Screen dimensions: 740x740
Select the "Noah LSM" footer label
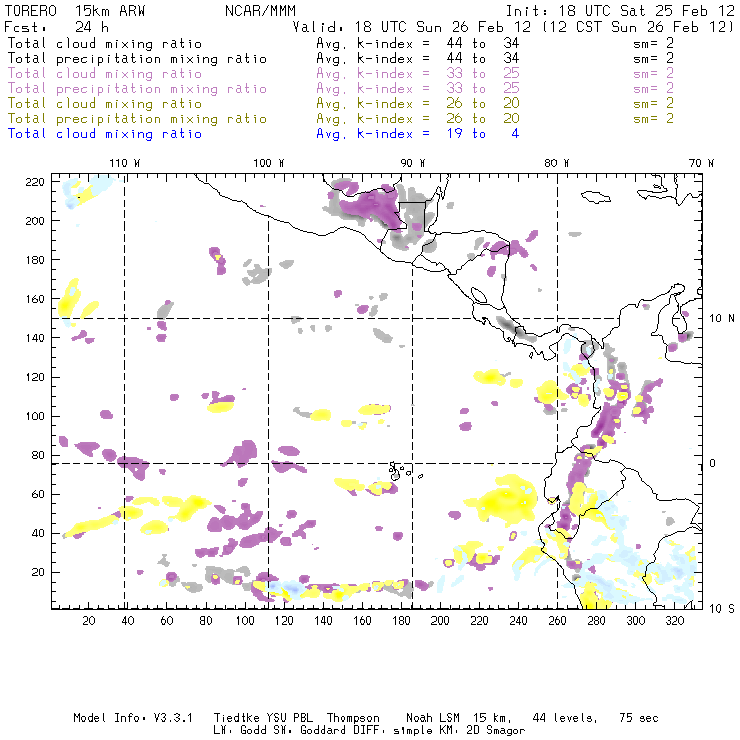[x=433, y=718]
